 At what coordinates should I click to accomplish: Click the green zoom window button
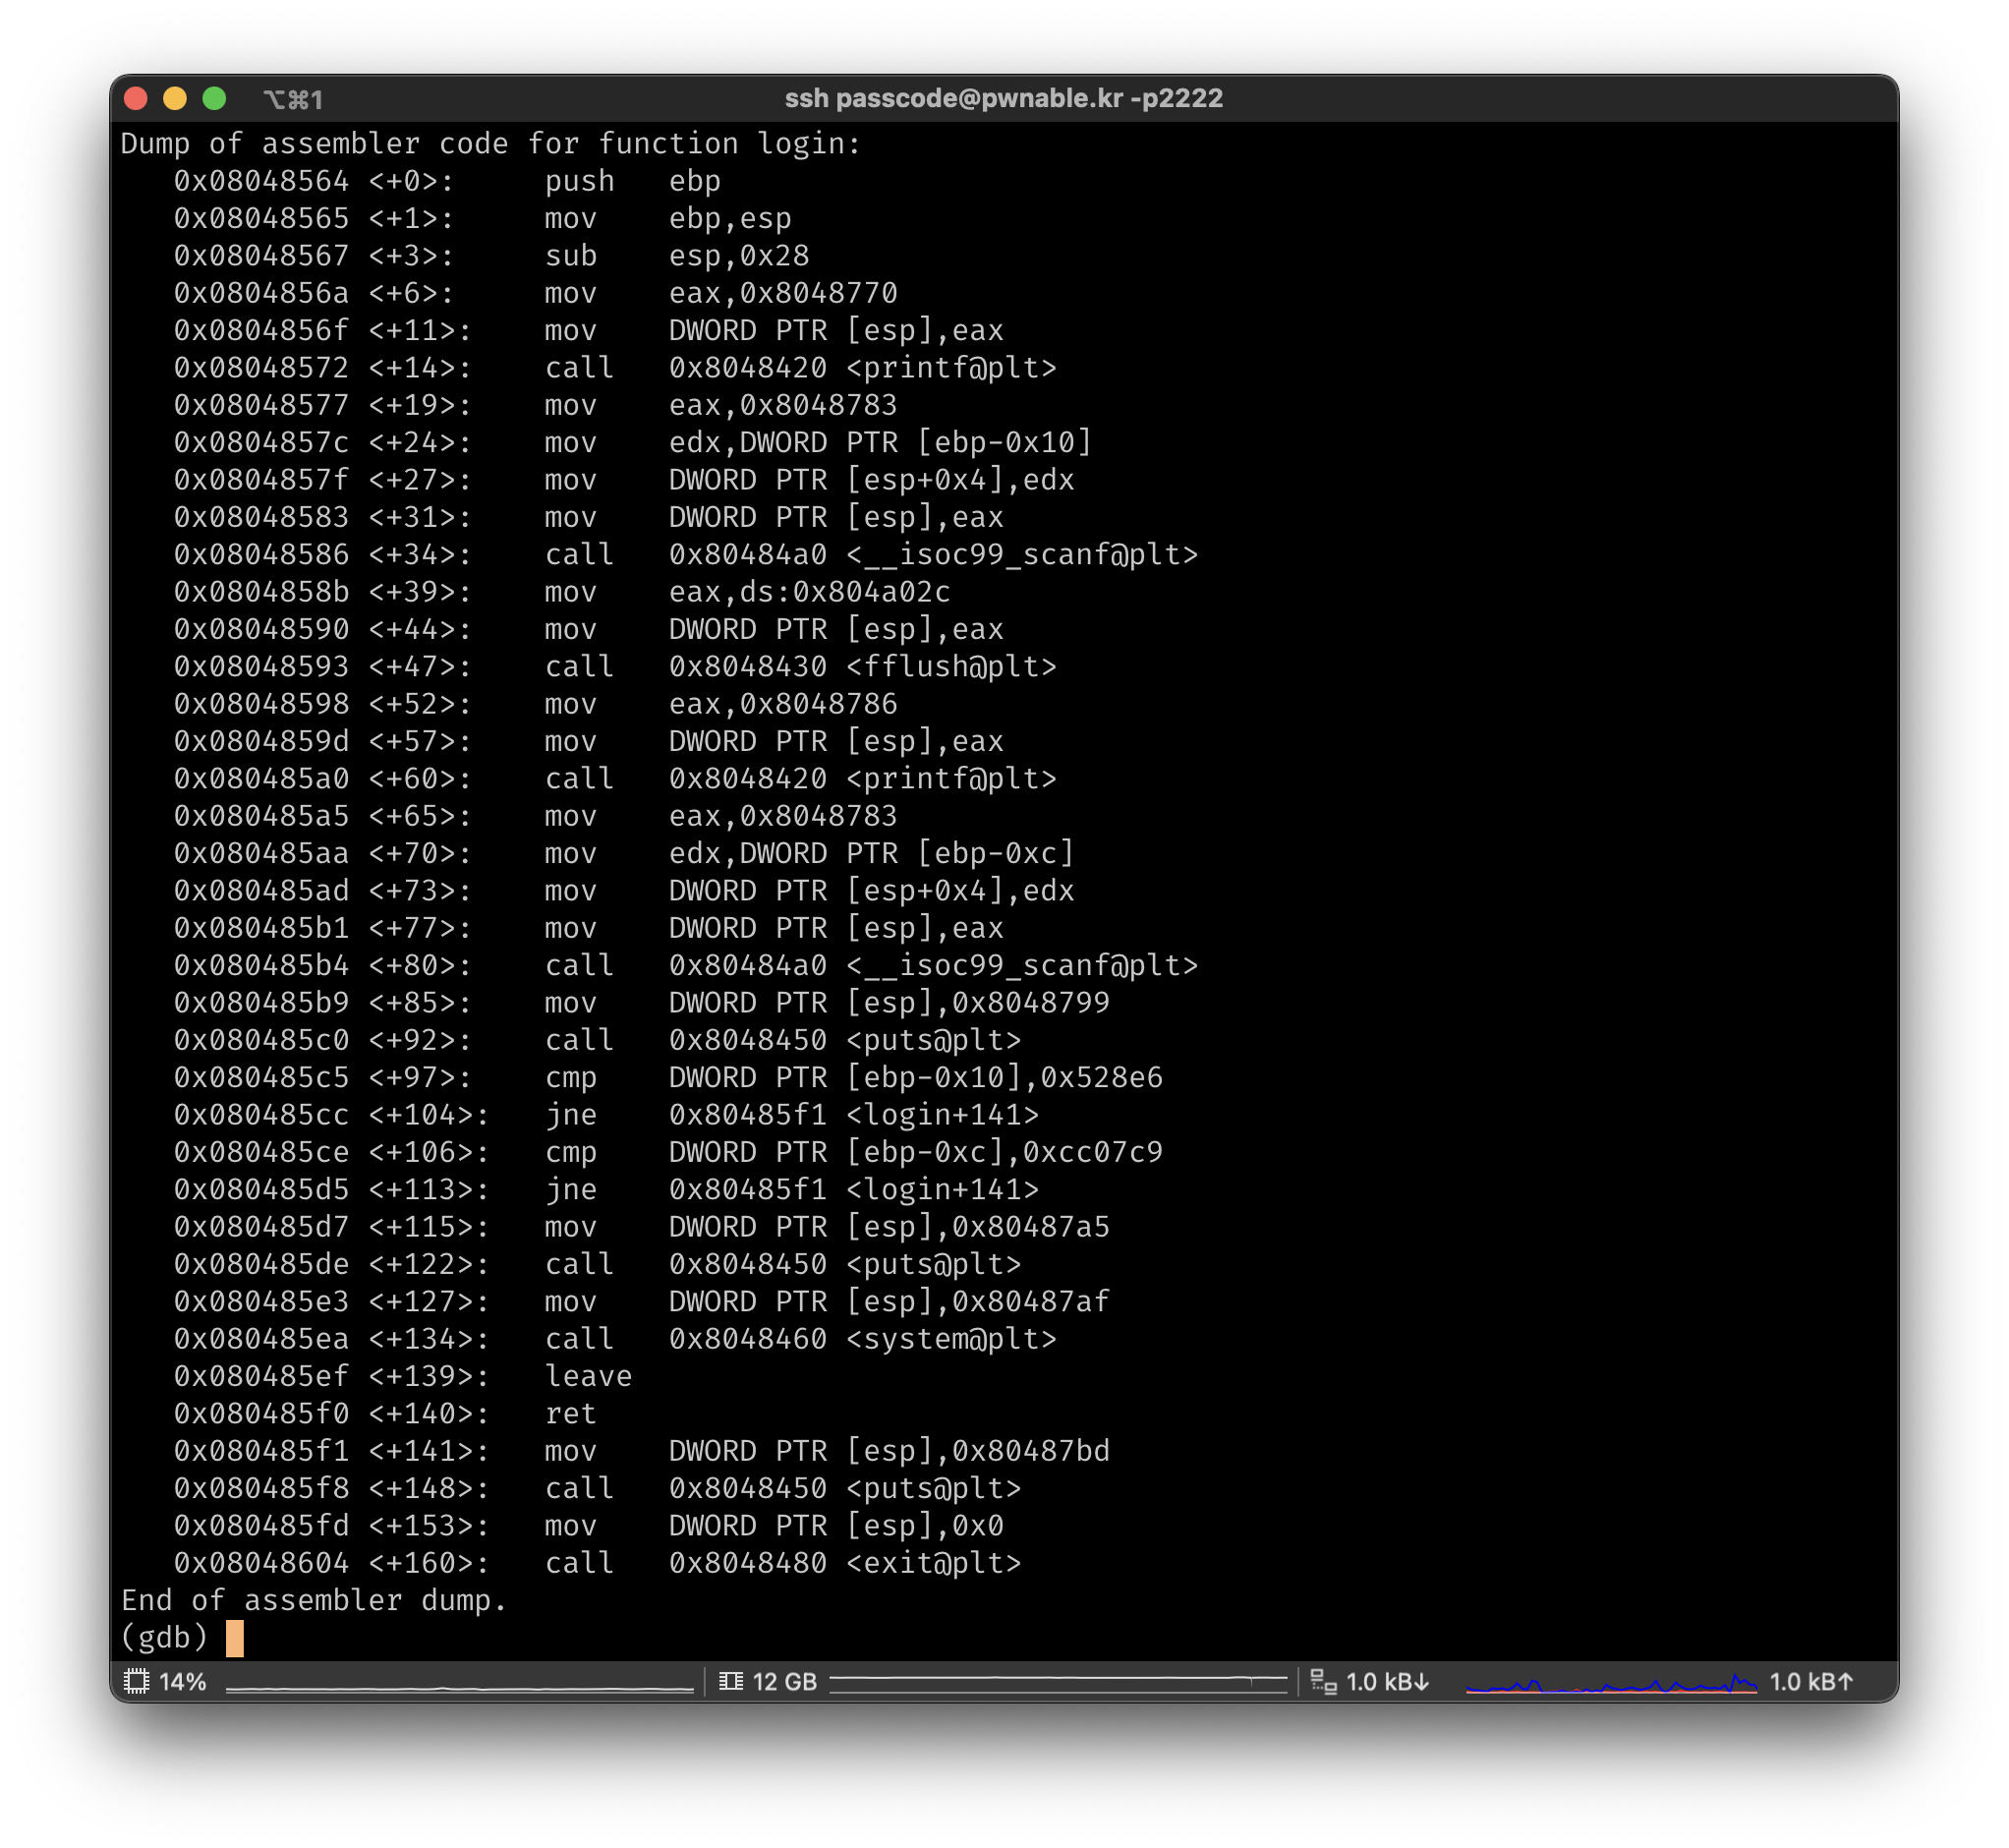(x=214, y=98)
